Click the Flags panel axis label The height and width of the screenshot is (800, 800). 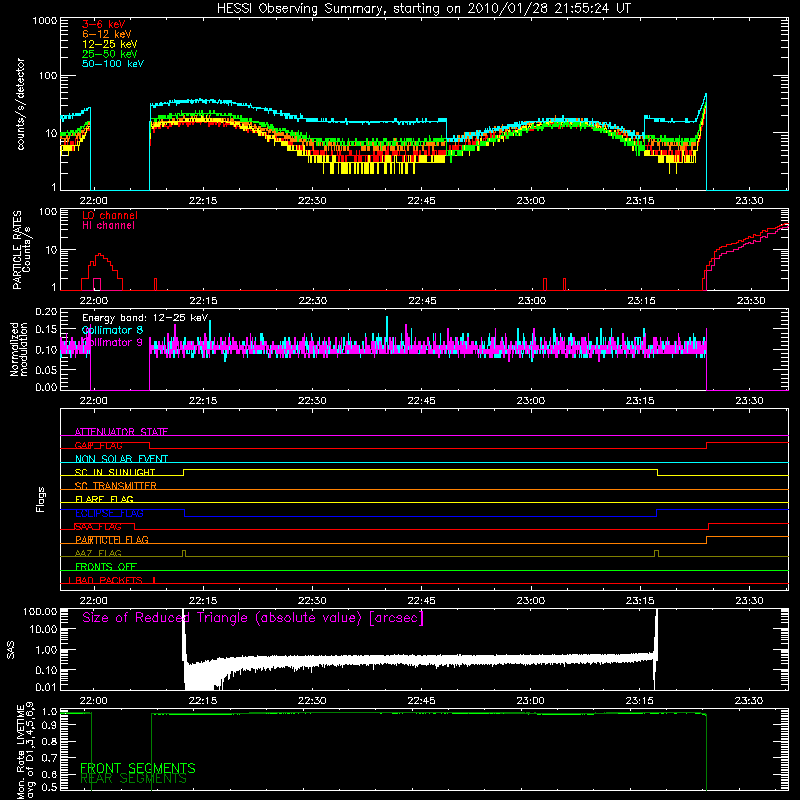pyautogui.click(x=41, y=499)
